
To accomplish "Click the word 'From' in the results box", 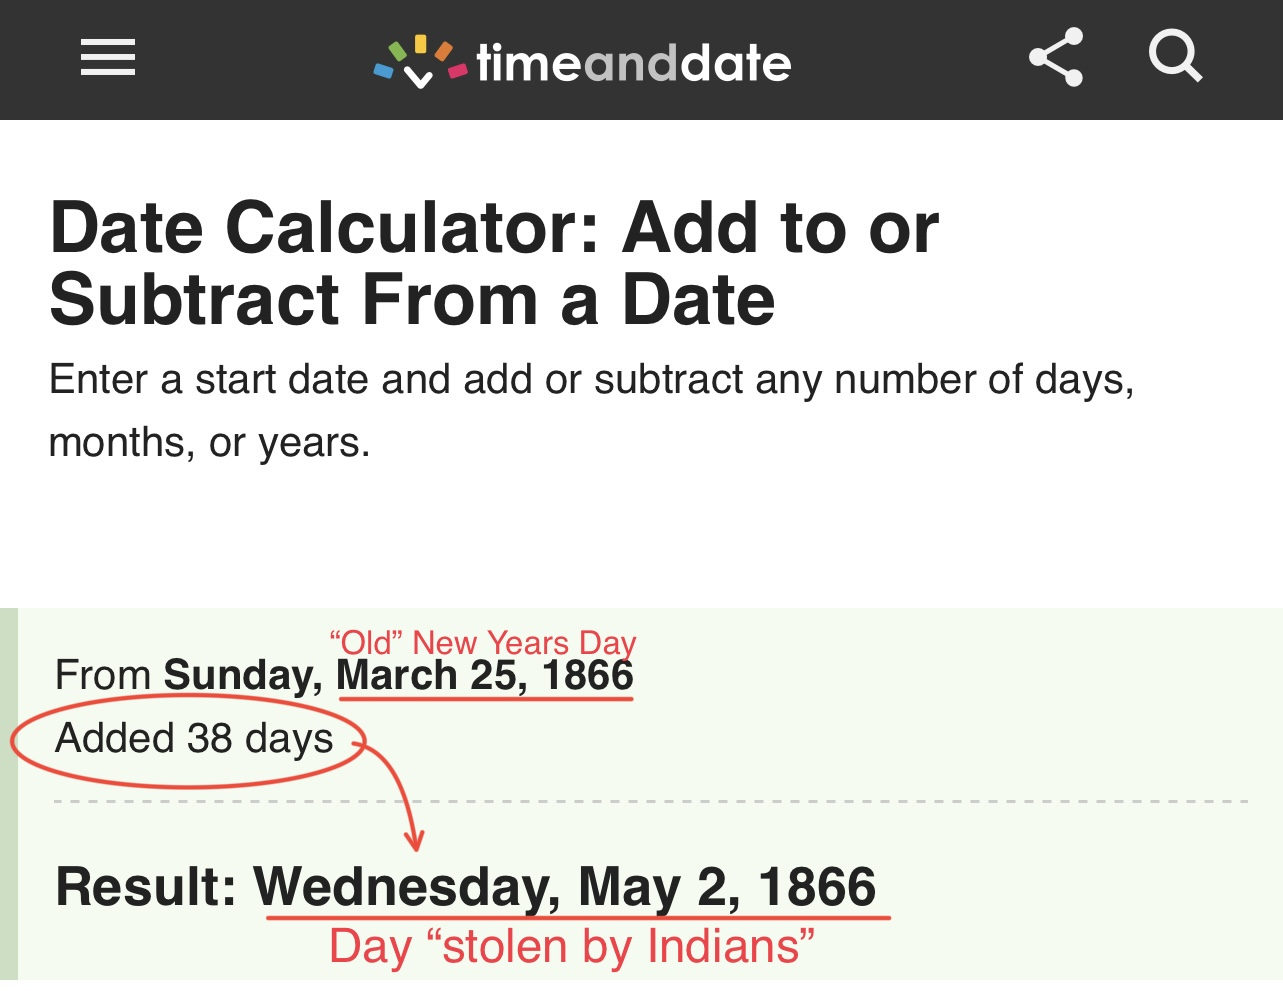I will click(103, 676).
